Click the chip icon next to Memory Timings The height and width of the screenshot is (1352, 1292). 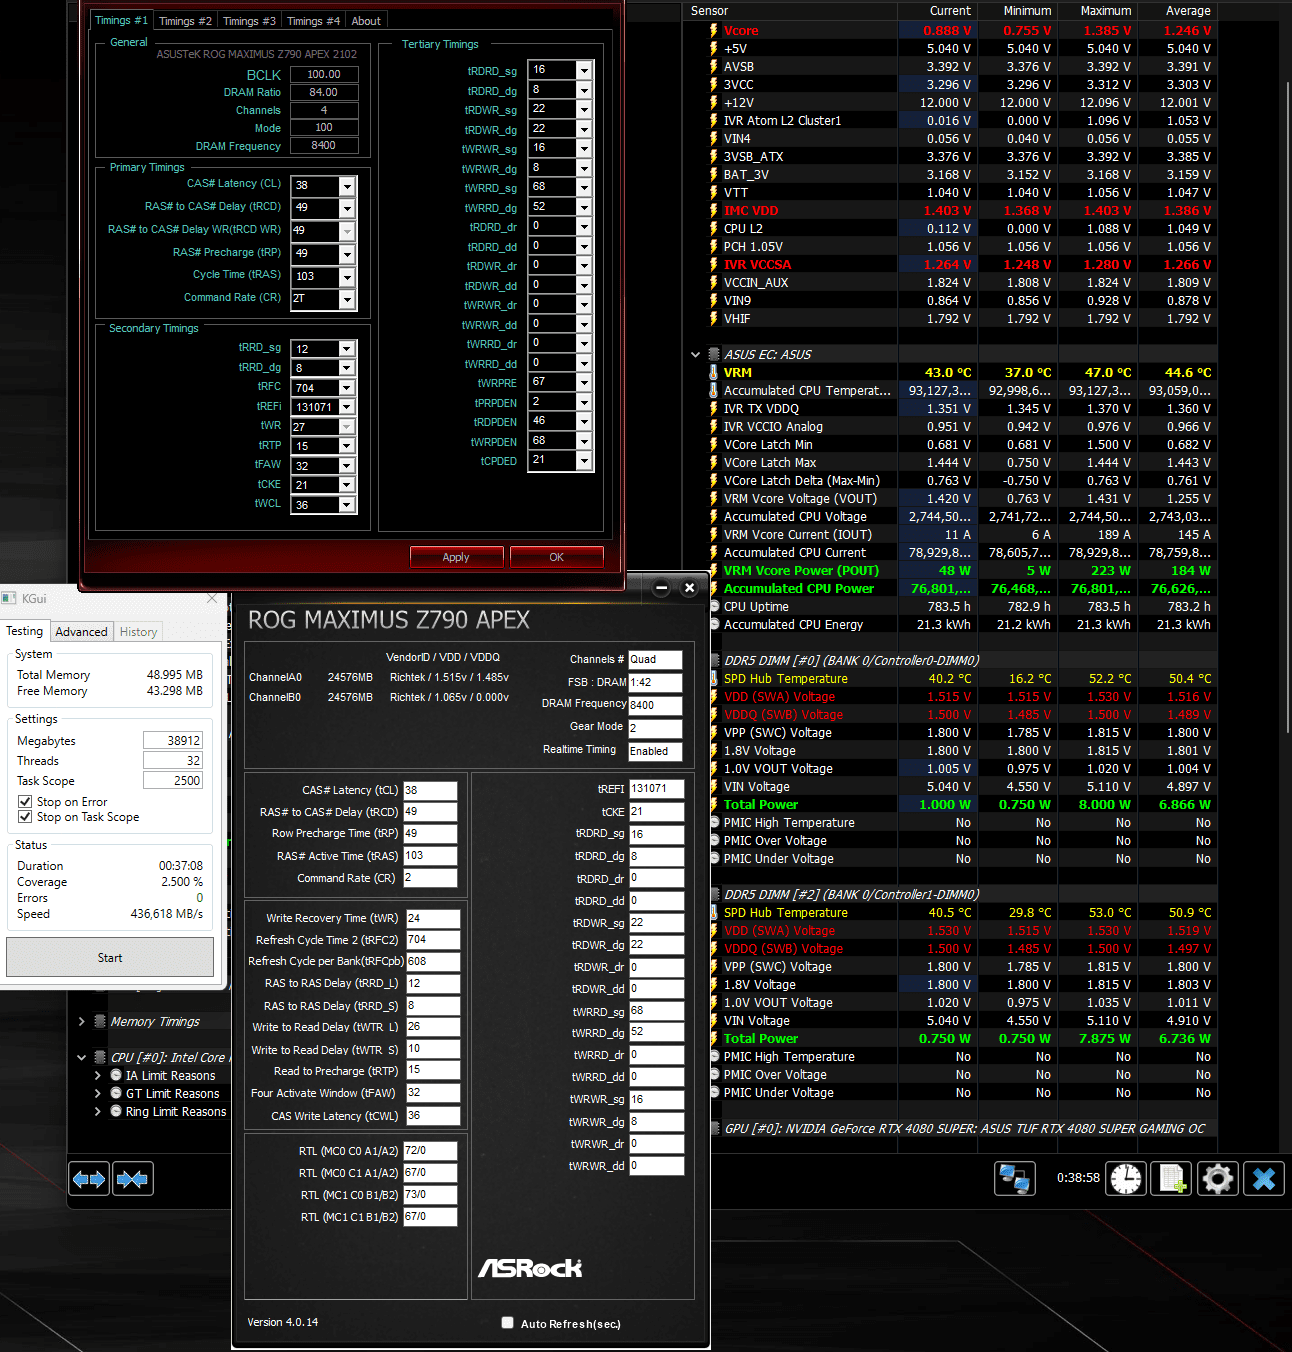(100, 1021)
